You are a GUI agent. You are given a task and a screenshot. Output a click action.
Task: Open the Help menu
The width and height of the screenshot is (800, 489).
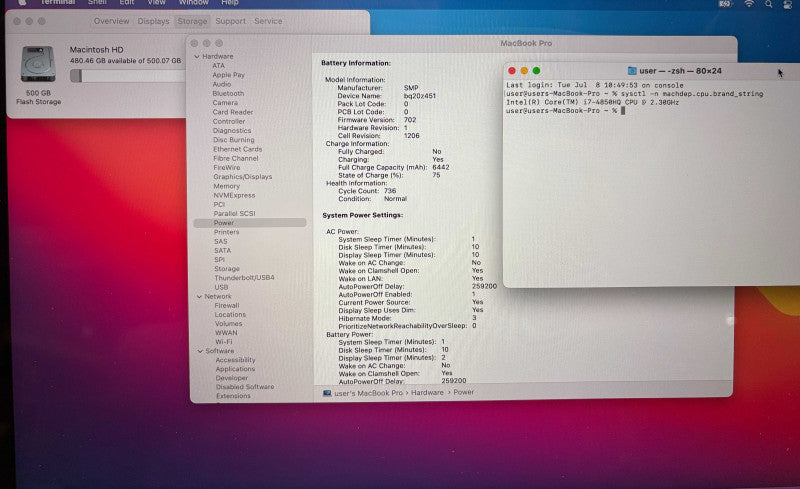[230, 3]
